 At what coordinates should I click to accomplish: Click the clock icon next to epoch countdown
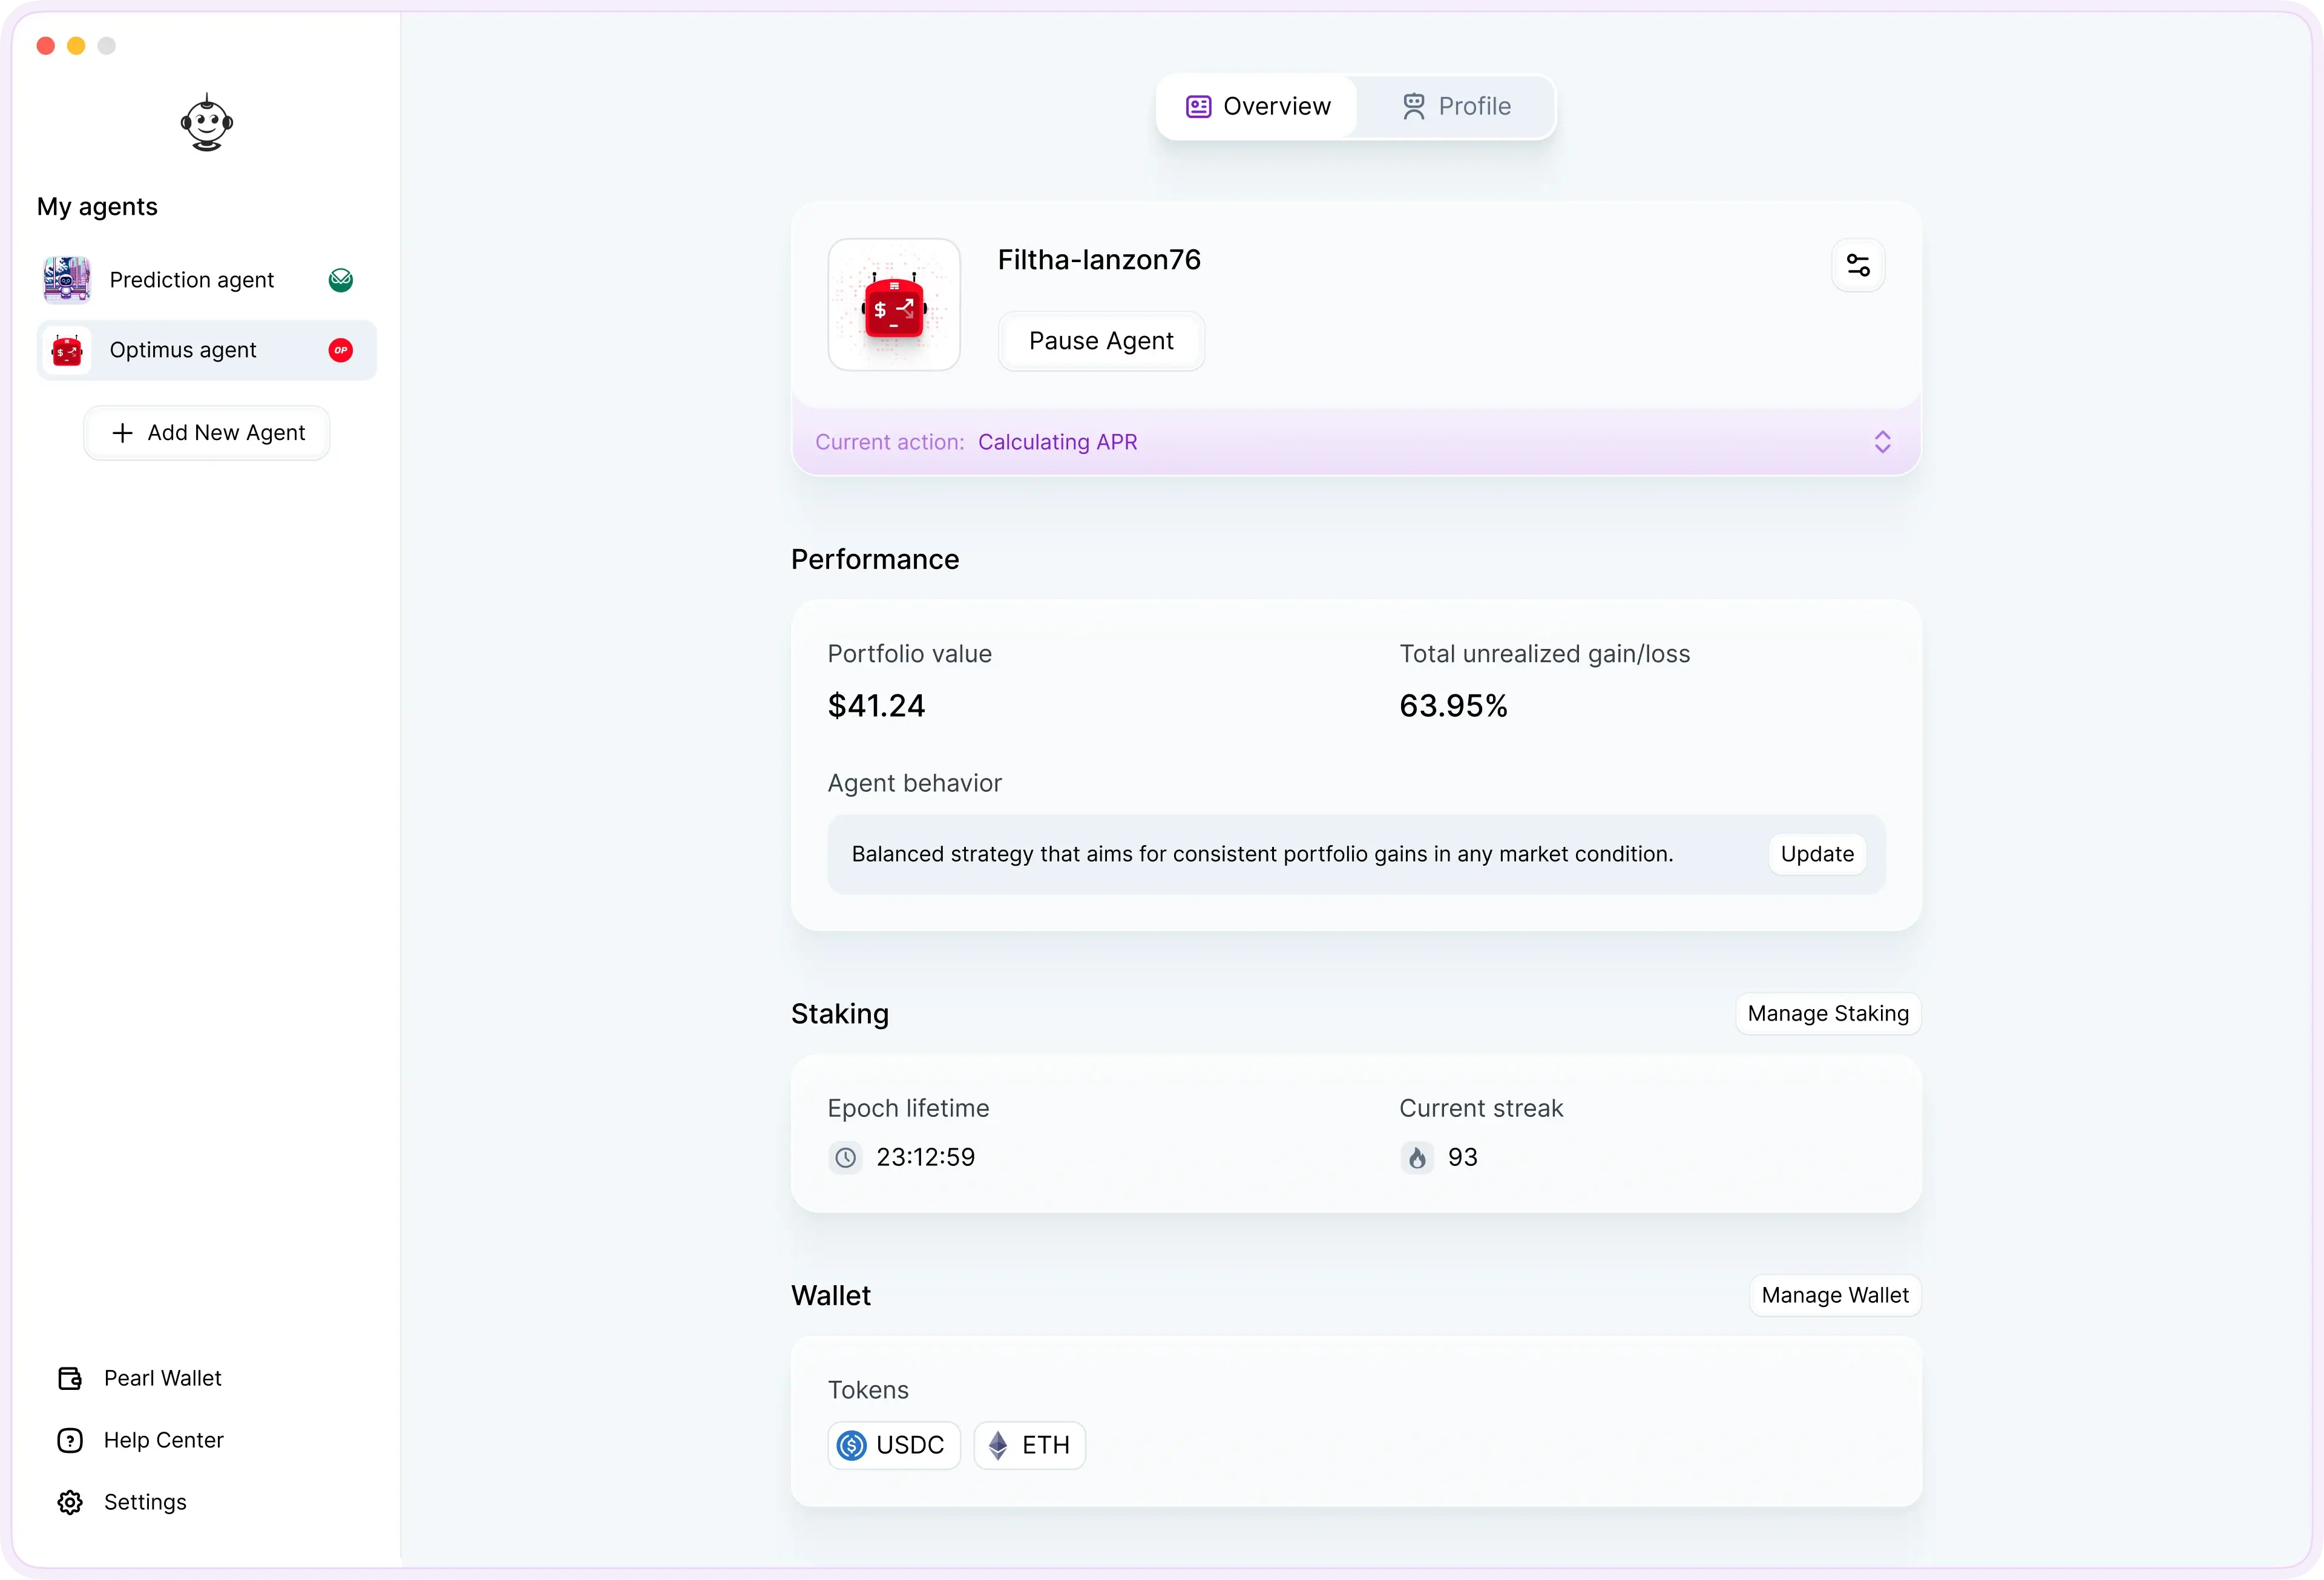(845, 1157)
